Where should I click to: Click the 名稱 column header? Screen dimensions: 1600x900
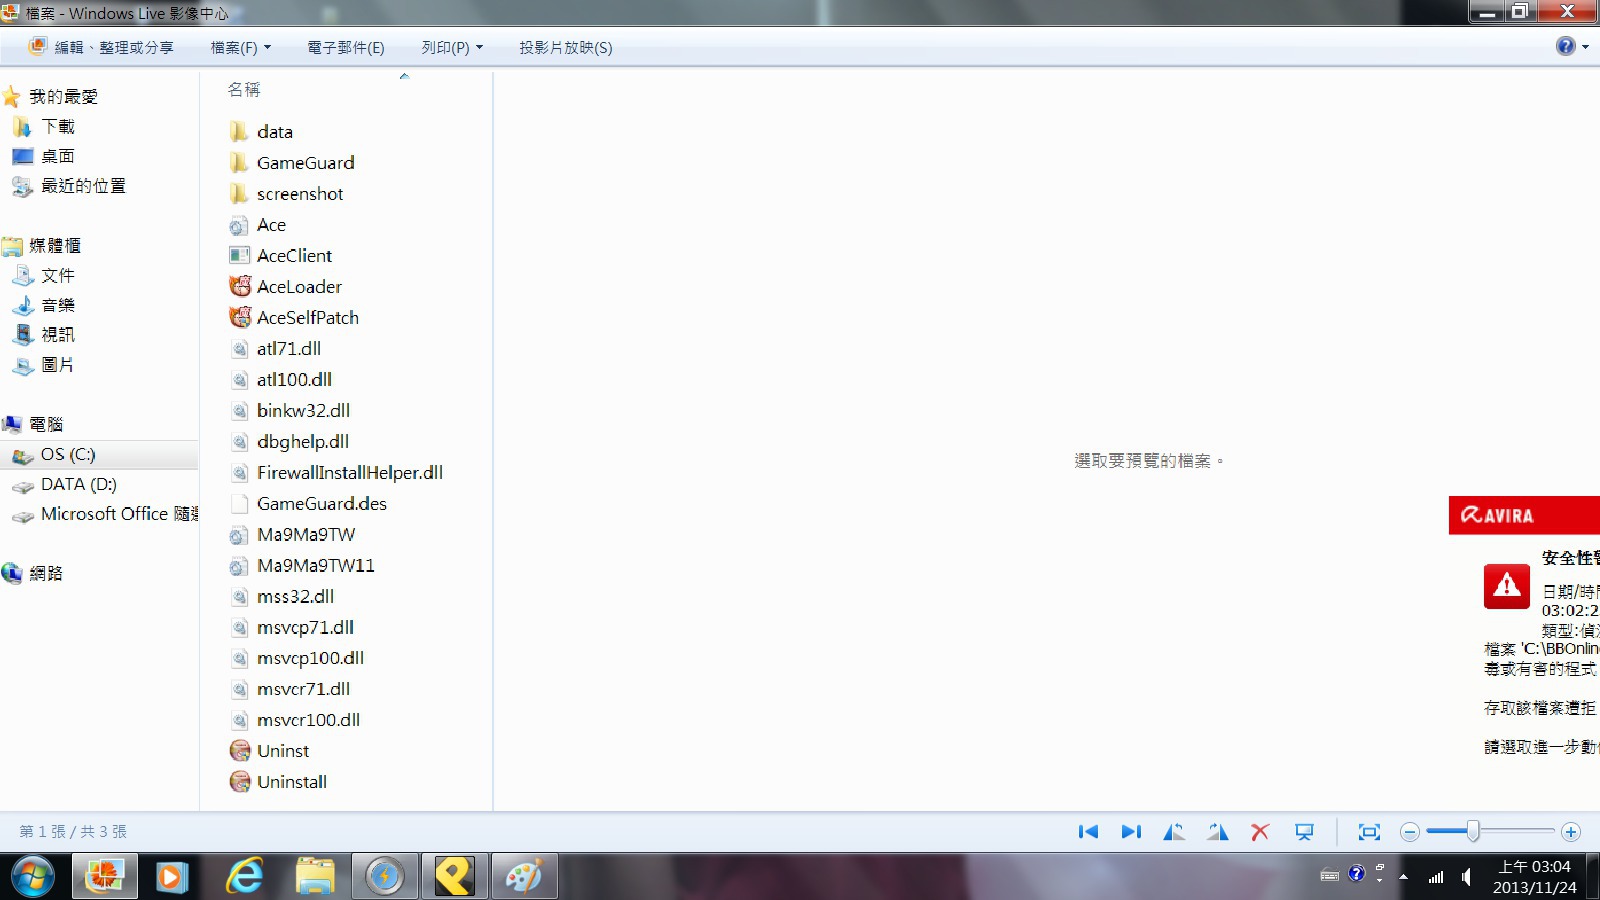tap(244, 90)
